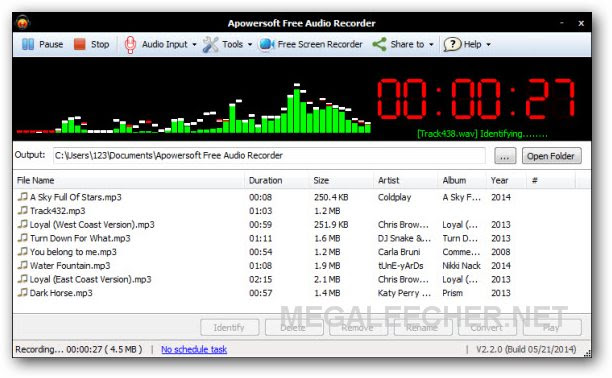Open the No schedule task link

click(194, 349)
